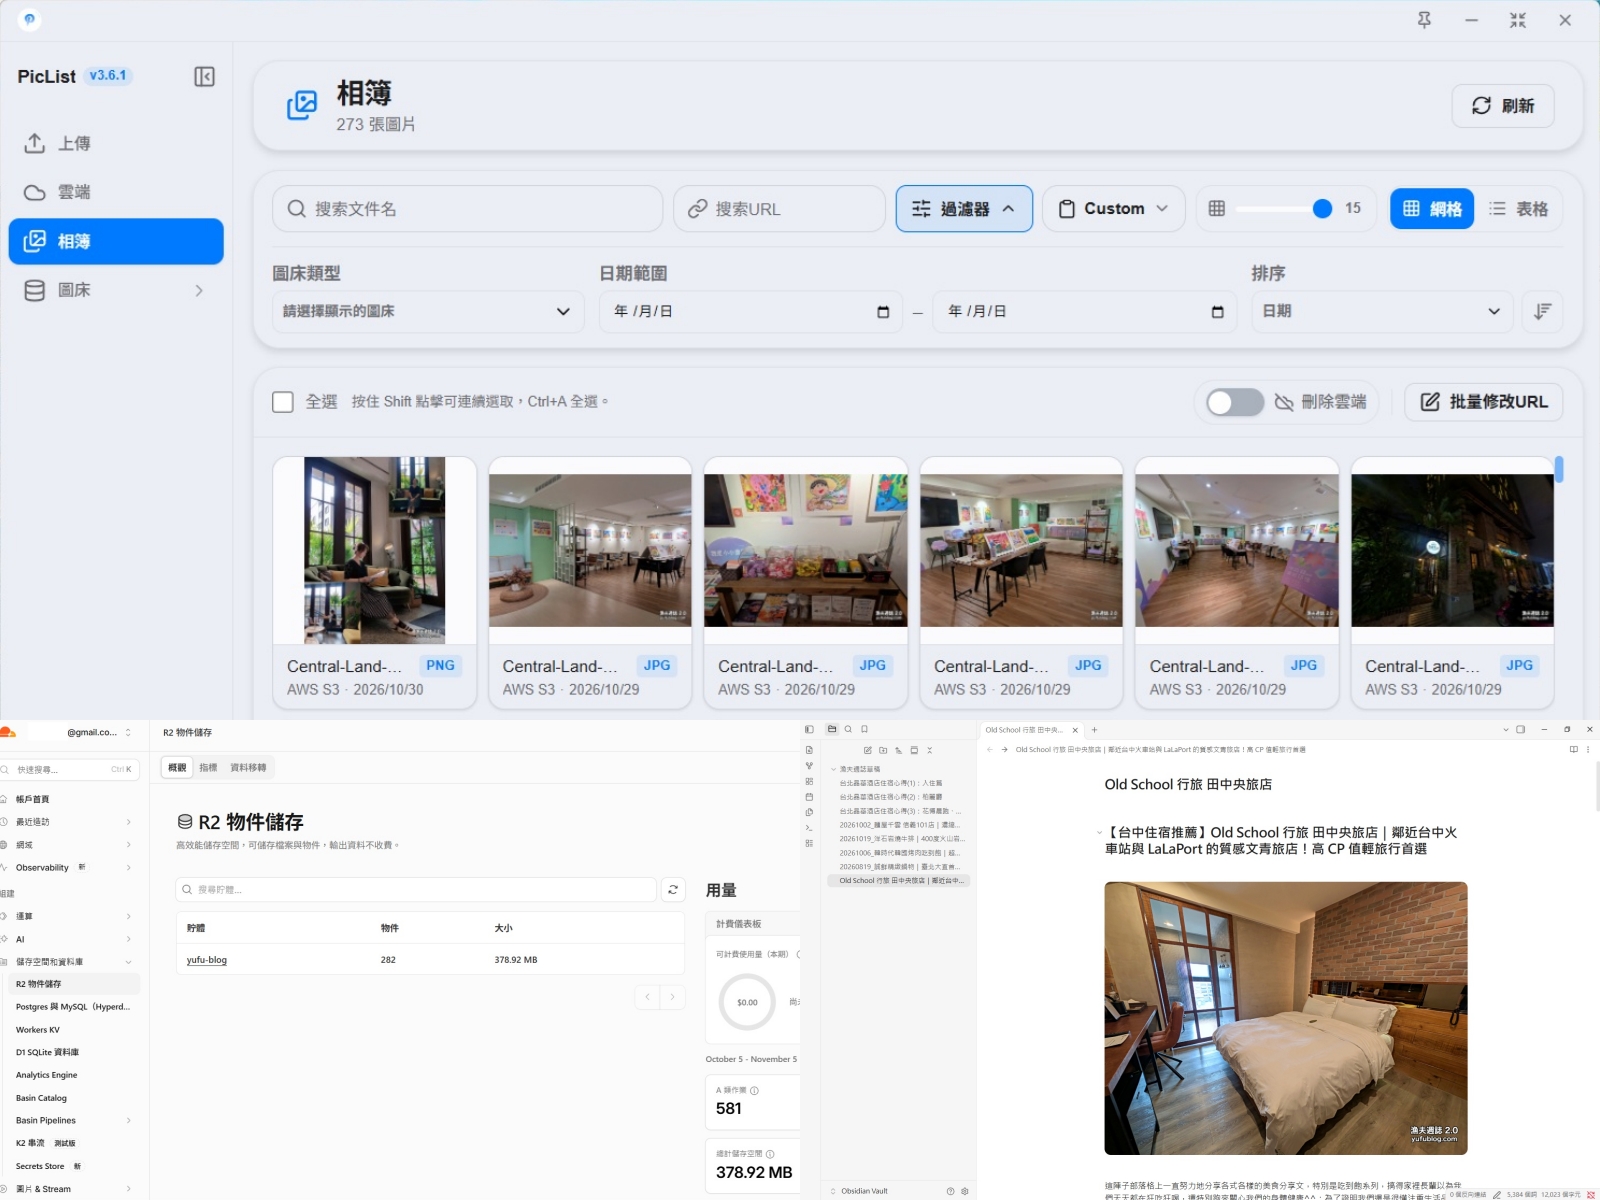Image resolution: width=1600 pixels, height=1200 pixels.
Task: Focus Cloudflare 快速搜尋 quick search field
Action: coord(70,769)
